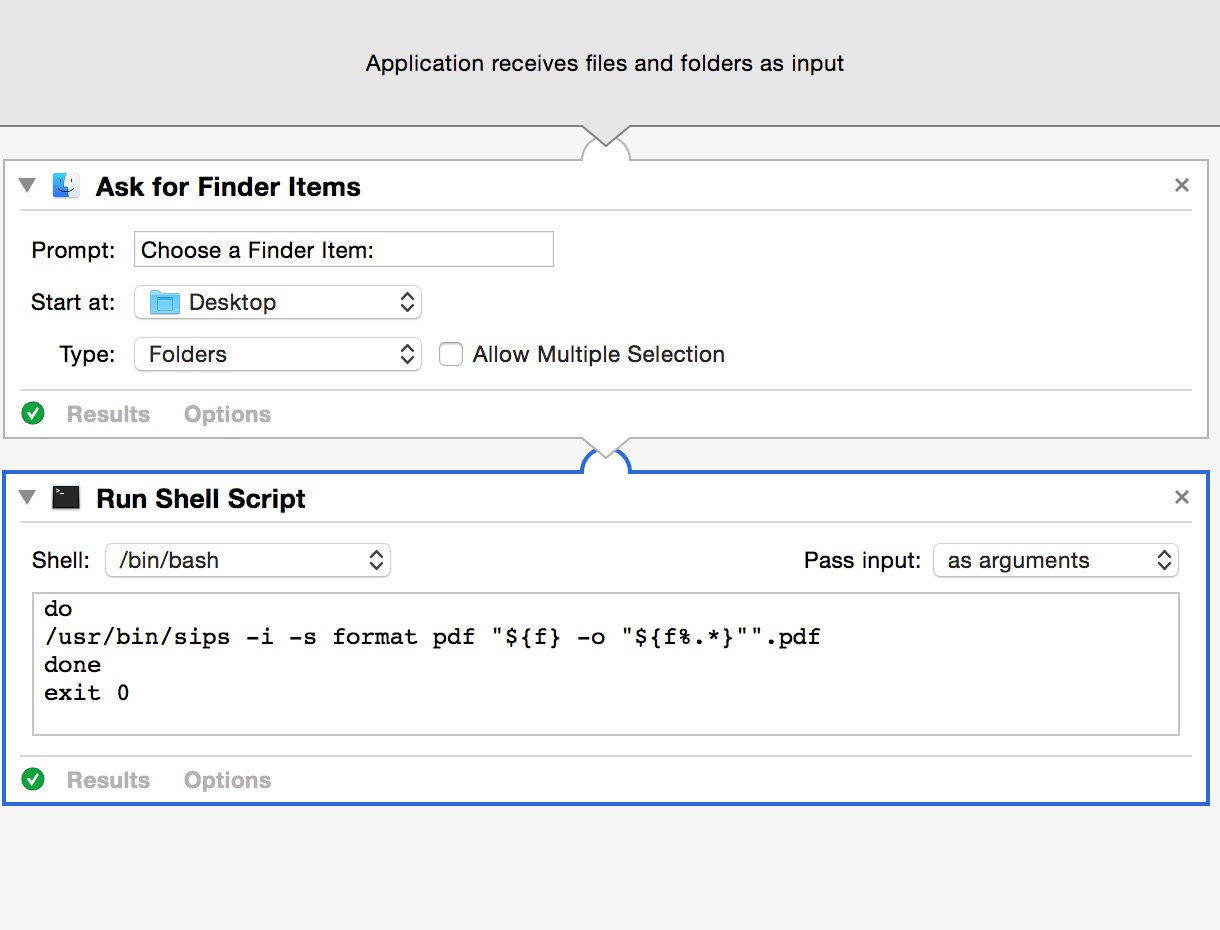Show Results for Run Shell Script
1220x930 pixels.
(x=108, y=780)
